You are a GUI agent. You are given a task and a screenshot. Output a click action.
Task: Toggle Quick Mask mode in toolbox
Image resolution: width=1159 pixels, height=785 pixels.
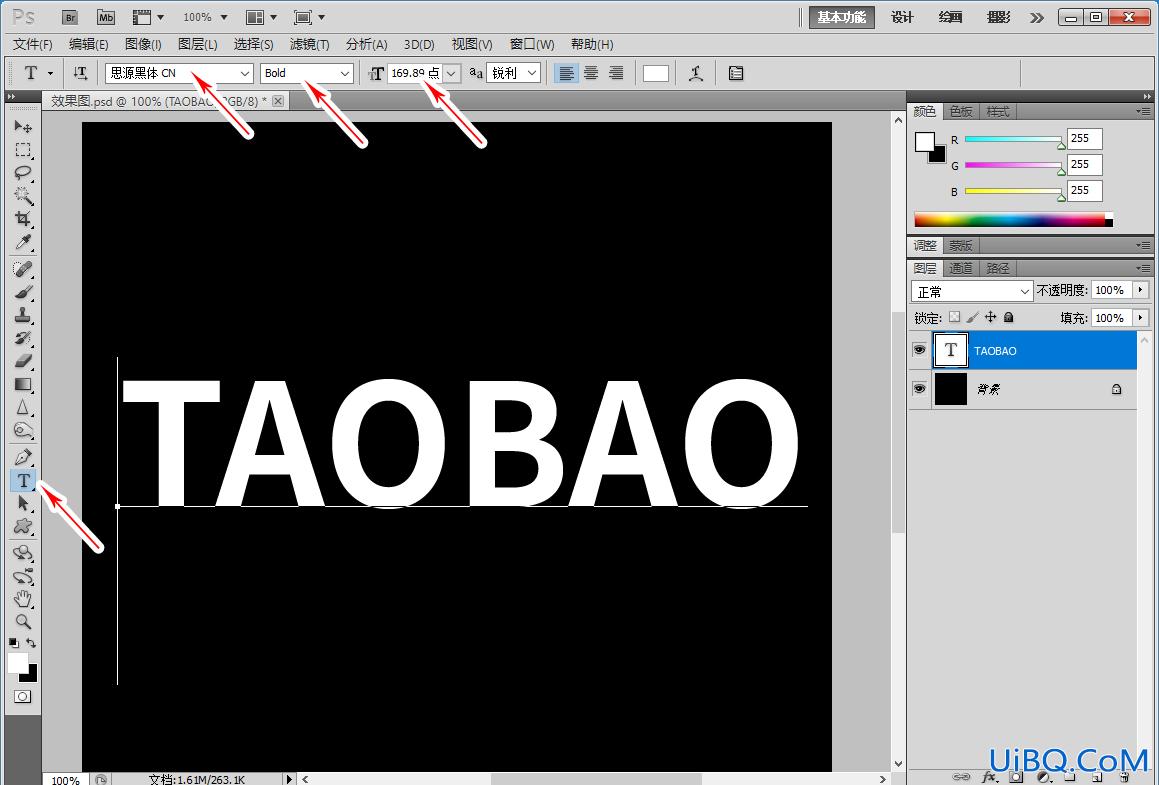coord(23,696)
